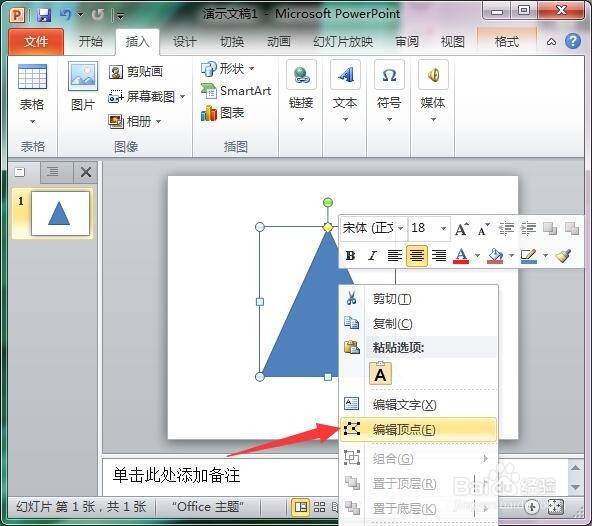Align text left in mini toolbar

coord(395,256)
